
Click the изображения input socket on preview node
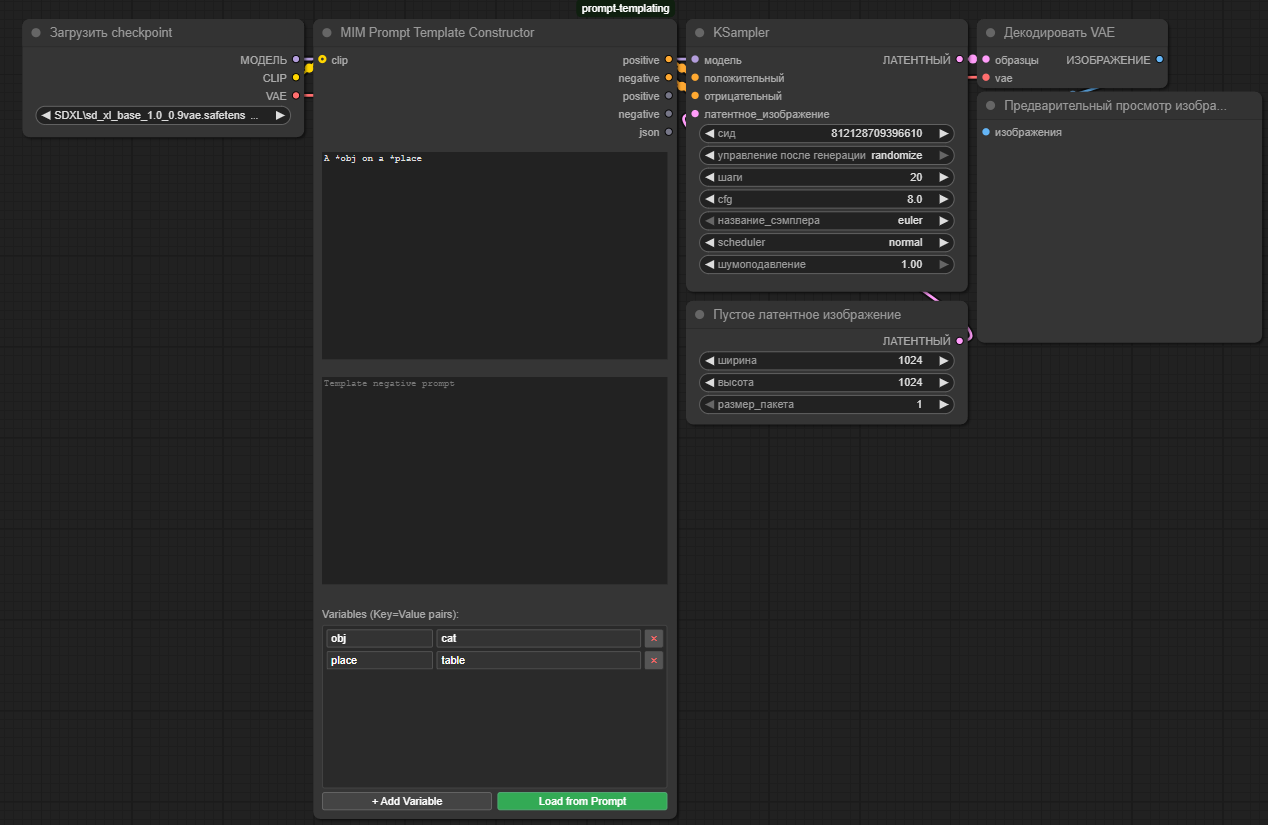click(986, 132)
